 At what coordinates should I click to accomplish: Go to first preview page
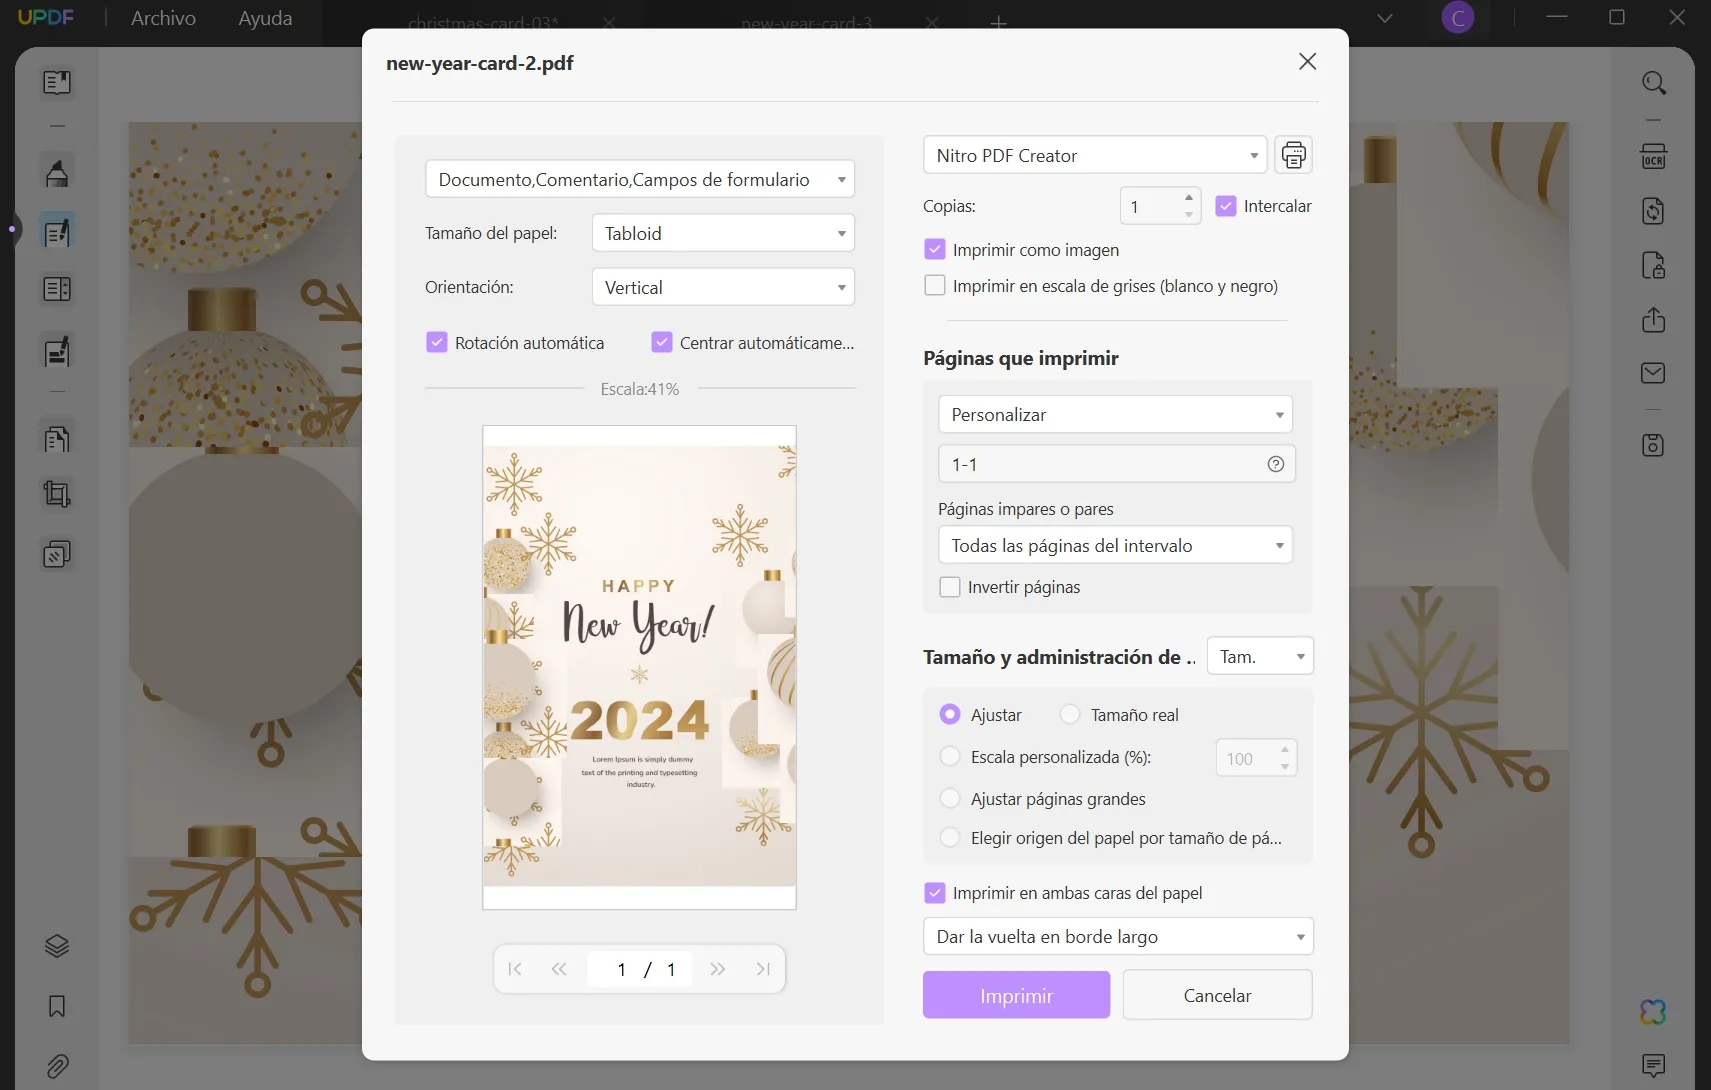click(515, 969)
